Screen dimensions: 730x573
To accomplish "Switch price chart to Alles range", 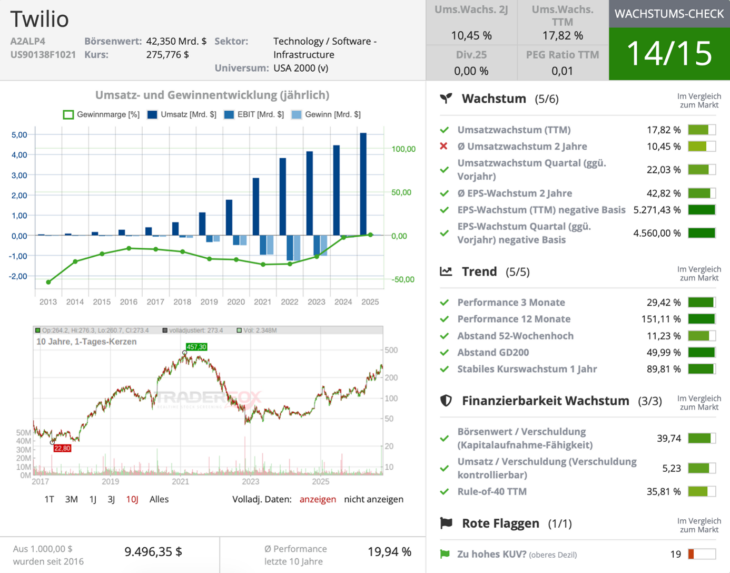I will pos(159,499).
